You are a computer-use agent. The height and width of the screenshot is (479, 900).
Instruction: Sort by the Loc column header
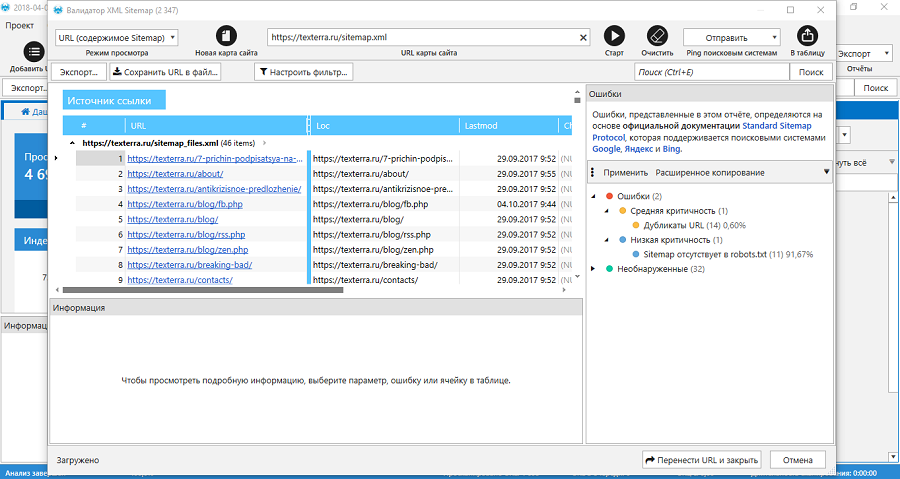pos(385,126)
